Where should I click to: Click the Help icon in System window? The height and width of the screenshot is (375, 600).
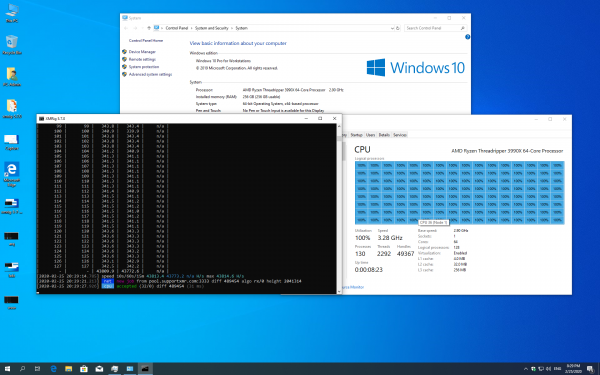(x=467, y=37)
